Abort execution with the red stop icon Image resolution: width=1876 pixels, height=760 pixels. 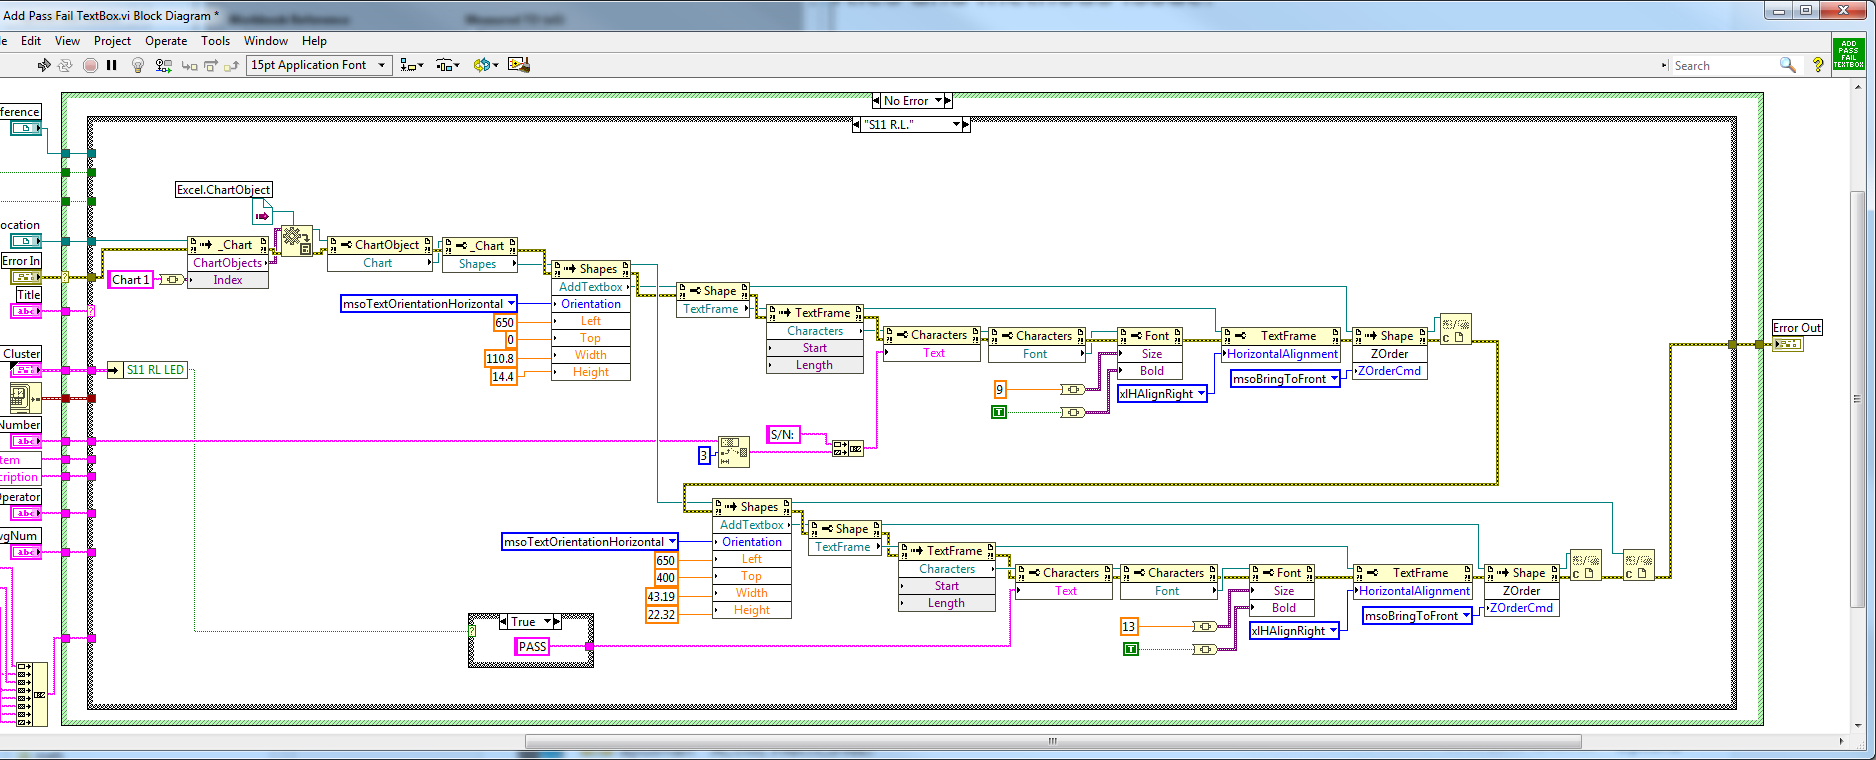click(90, 65)
